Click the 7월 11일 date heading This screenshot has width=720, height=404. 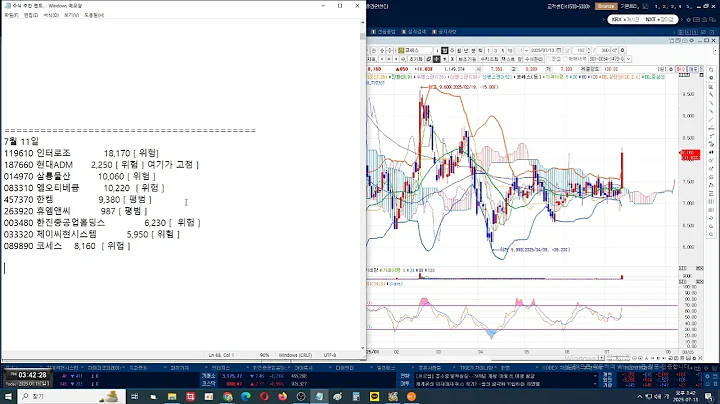click(x=21, y=141)
